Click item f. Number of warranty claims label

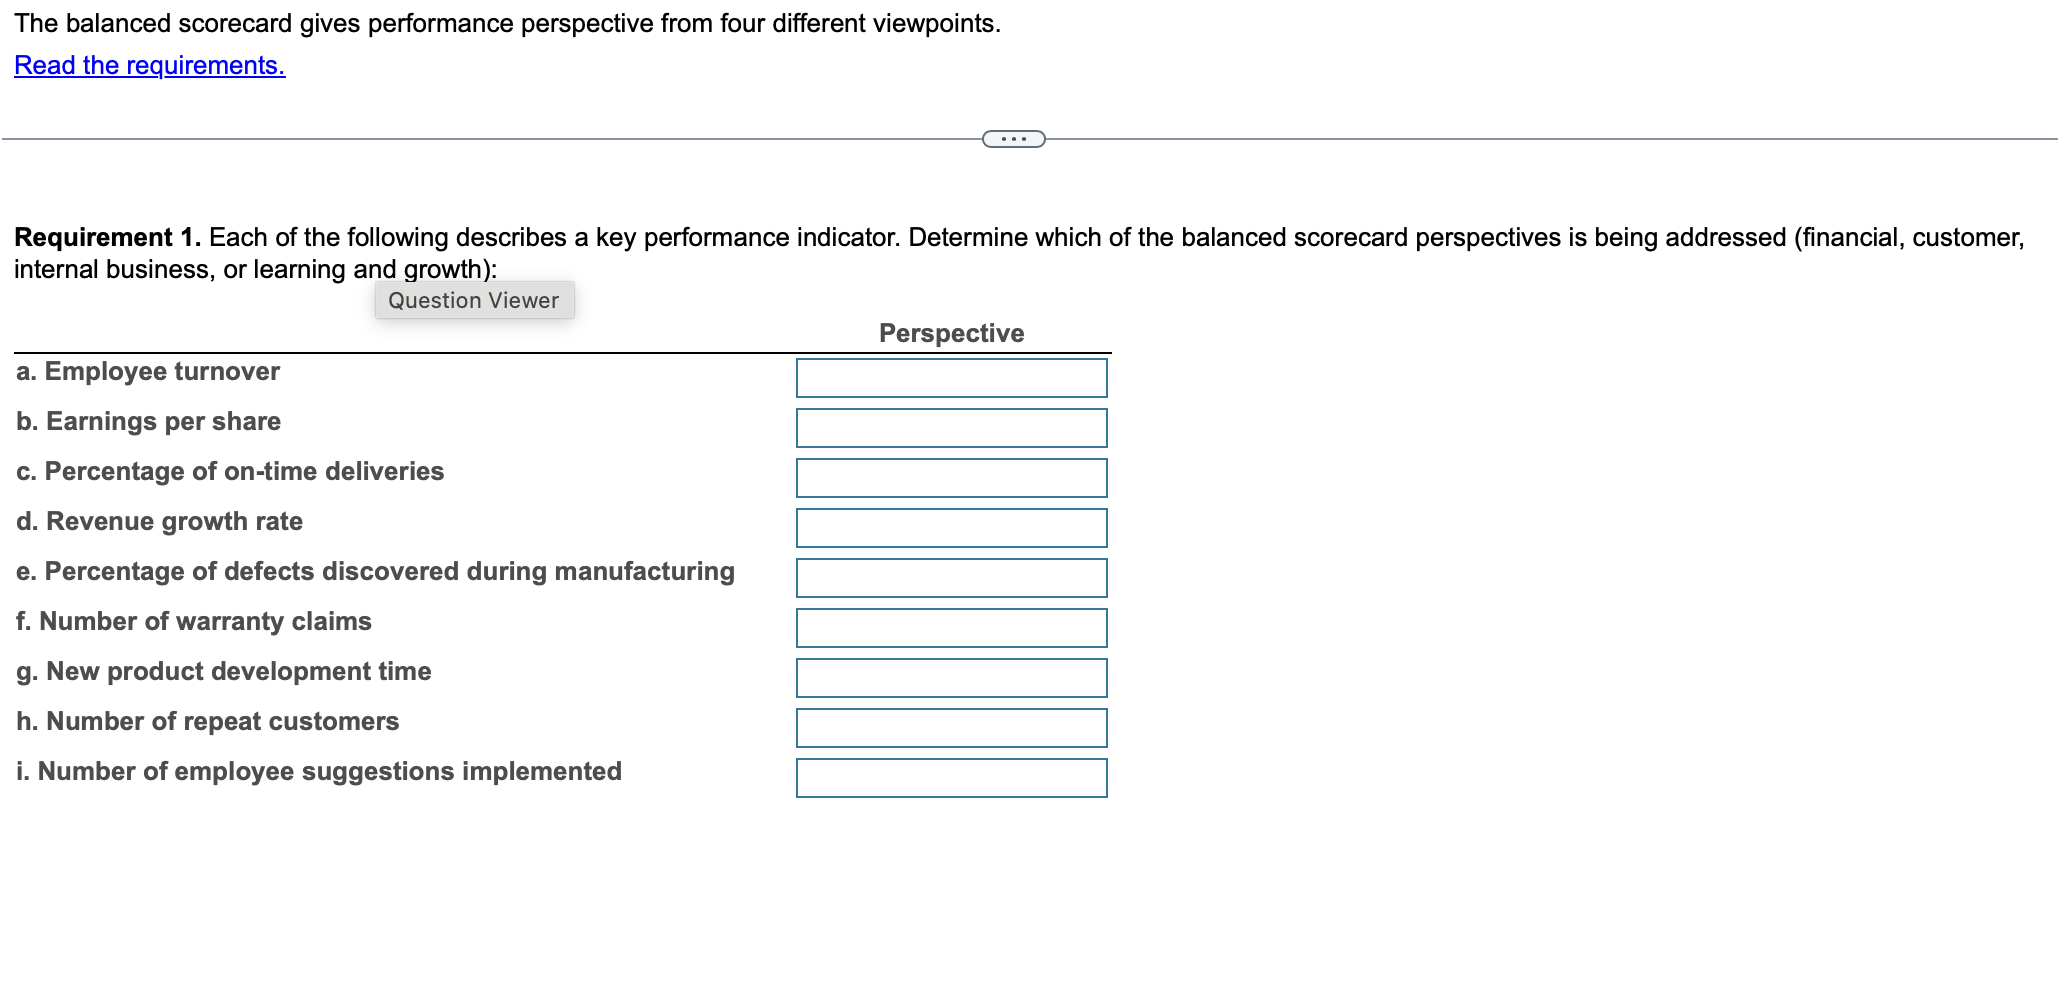pos(193,621)
